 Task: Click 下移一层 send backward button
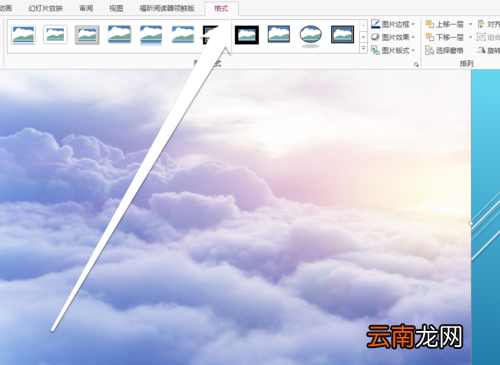pyautogui.click(x=445, y=37)
